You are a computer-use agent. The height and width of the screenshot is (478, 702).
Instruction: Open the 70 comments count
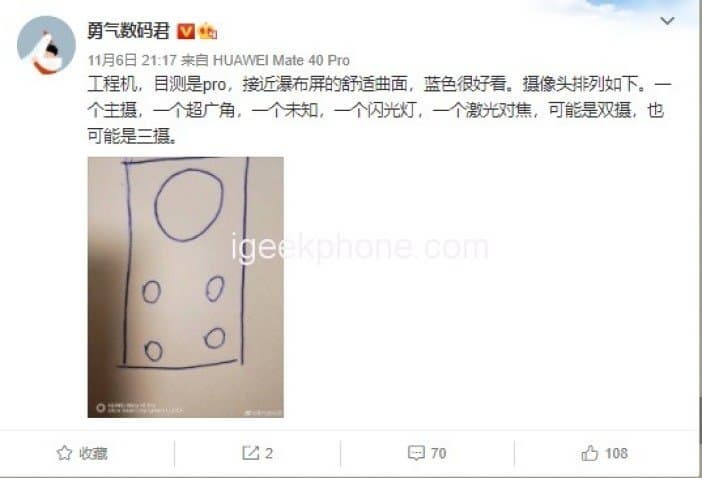[439, 453]
